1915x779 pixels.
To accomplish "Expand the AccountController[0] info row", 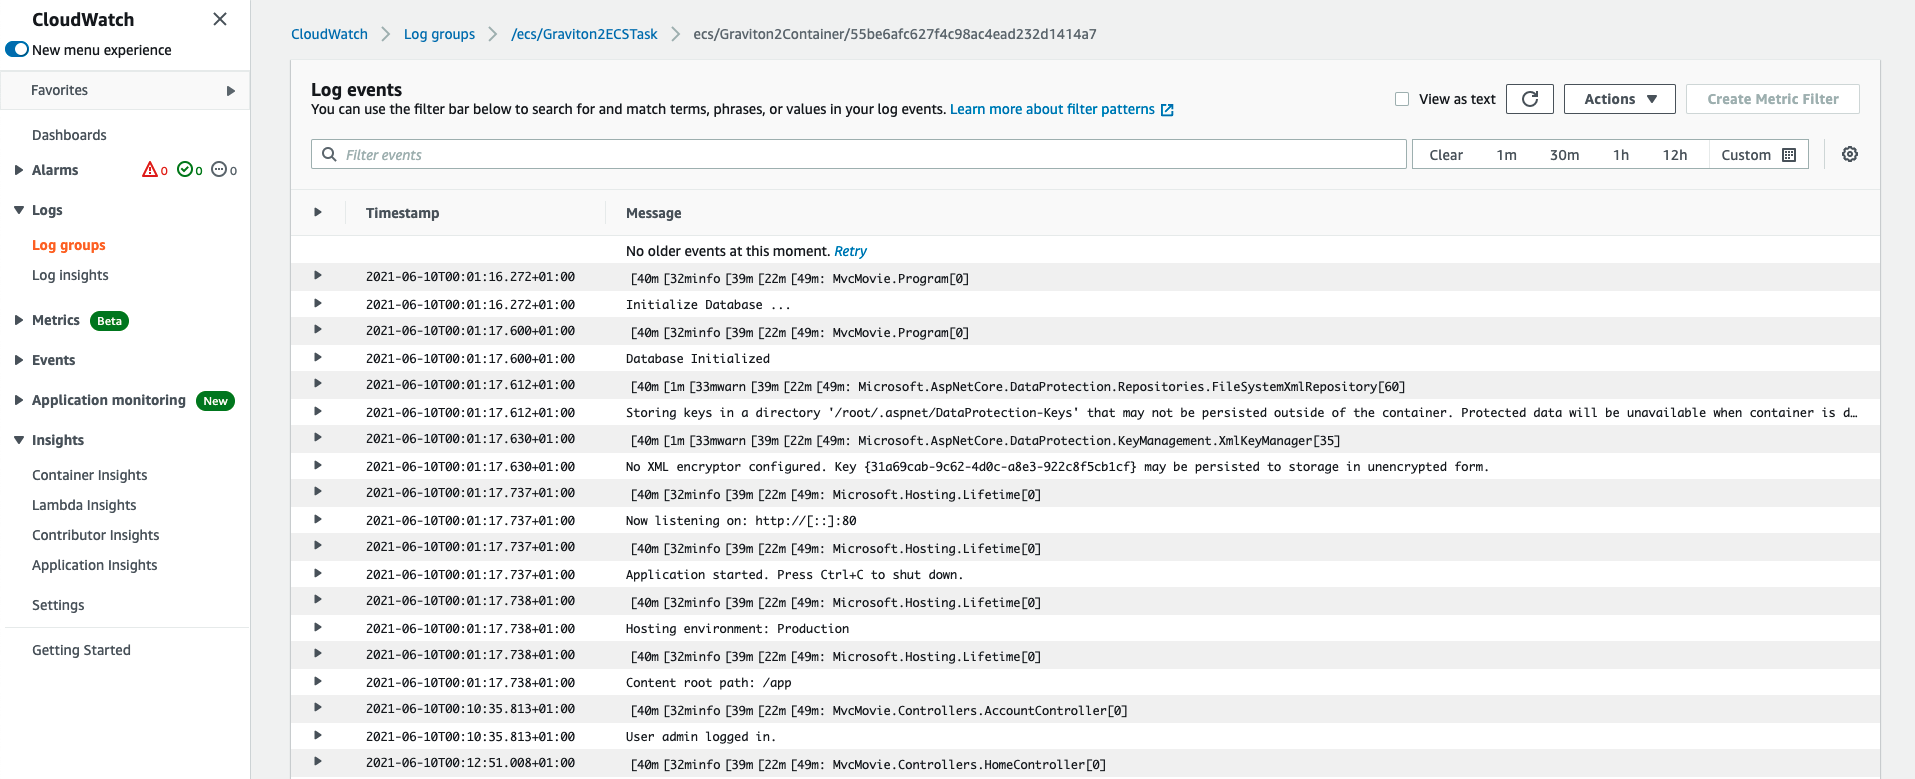I will (318, 707).
